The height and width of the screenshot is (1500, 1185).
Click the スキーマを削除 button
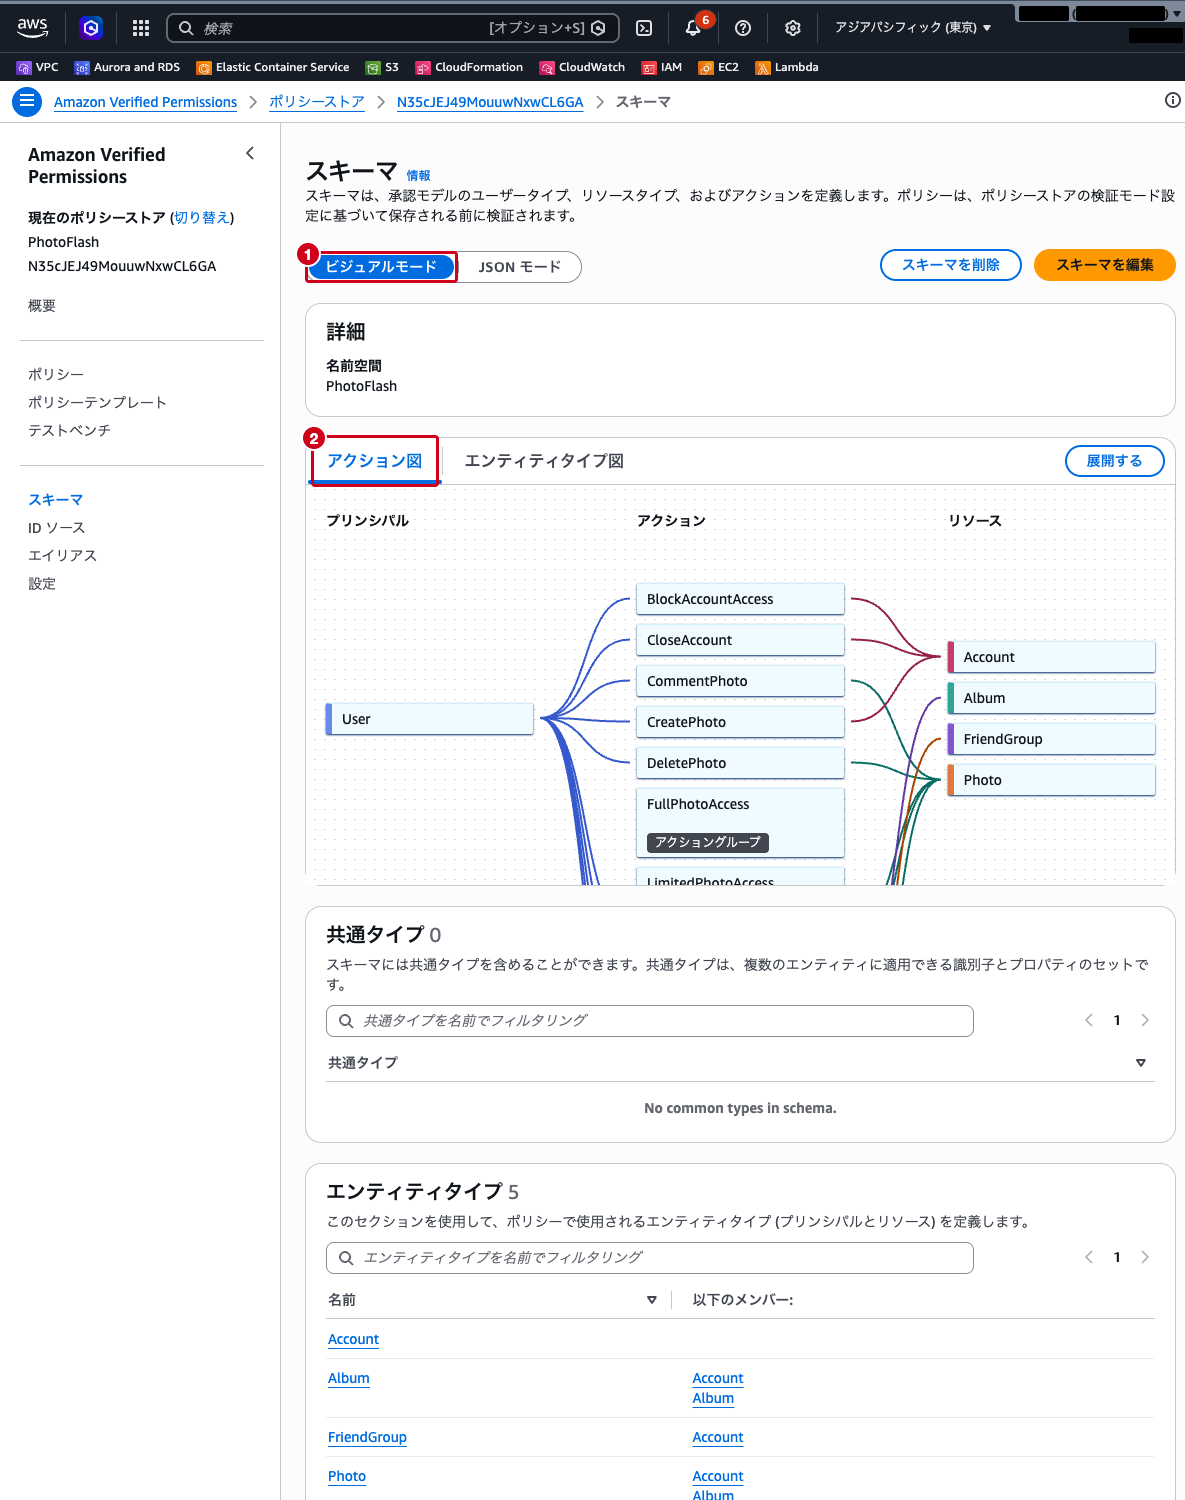click(x=951, y=265)
